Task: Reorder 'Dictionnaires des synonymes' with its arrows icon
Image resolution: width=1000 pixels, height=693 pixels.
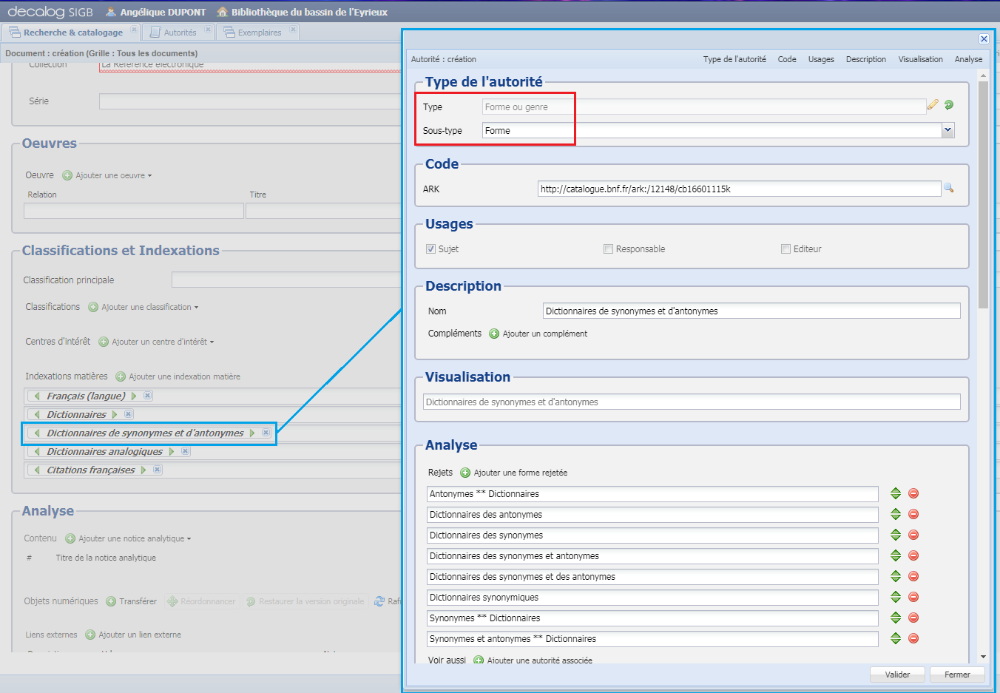Action: [896, 535]
